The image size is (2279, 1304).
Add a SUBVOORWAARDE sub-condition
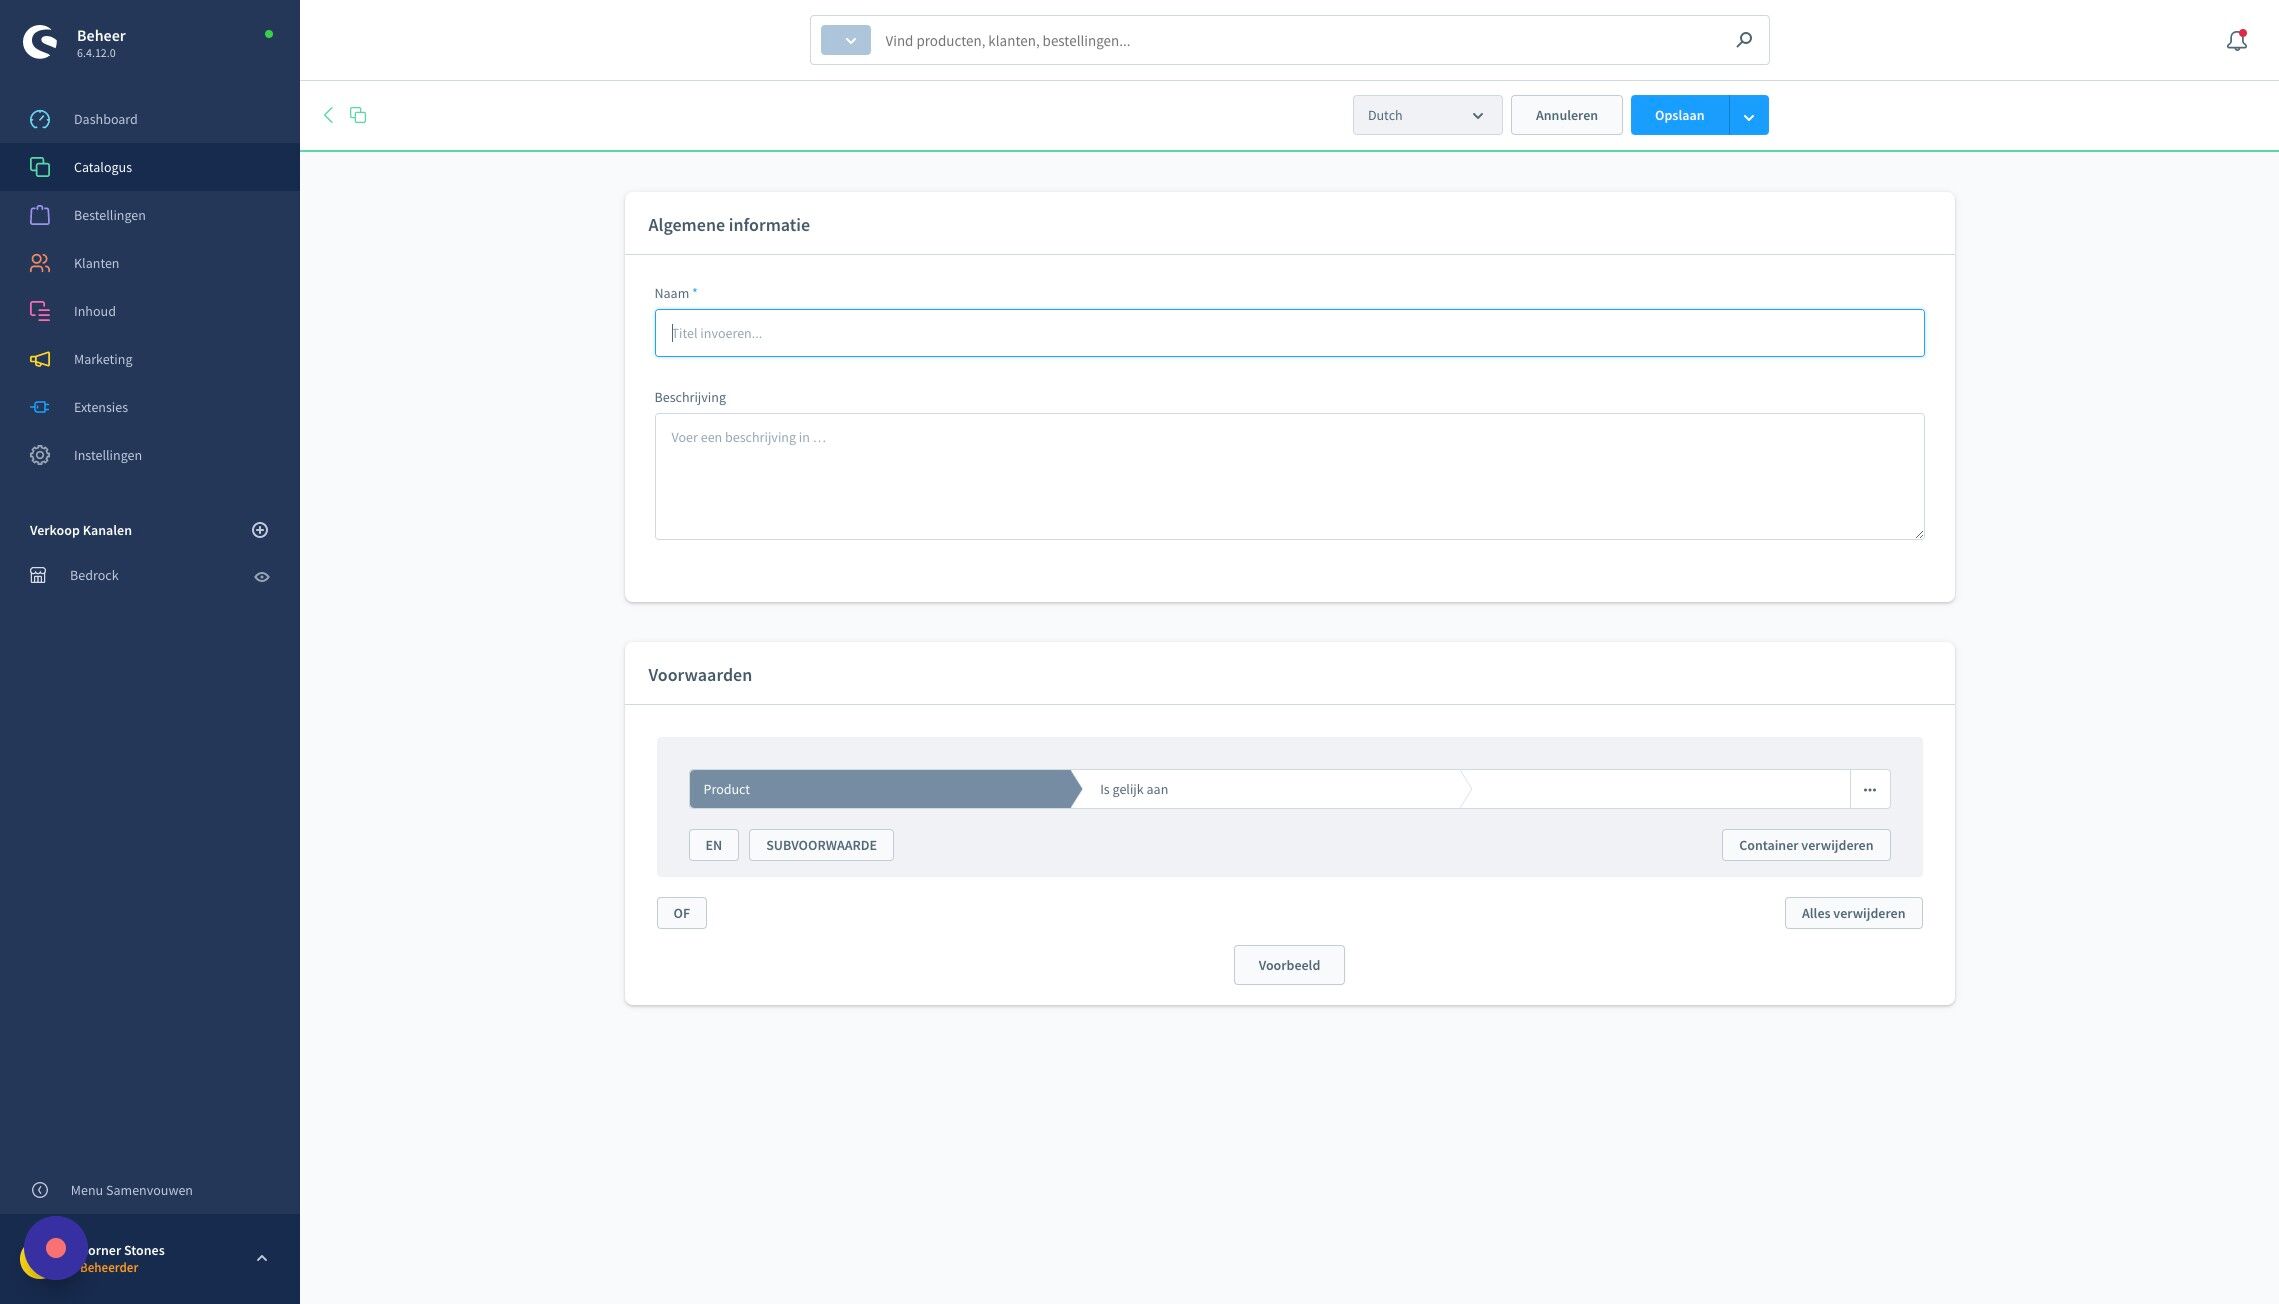click(821, 845)
